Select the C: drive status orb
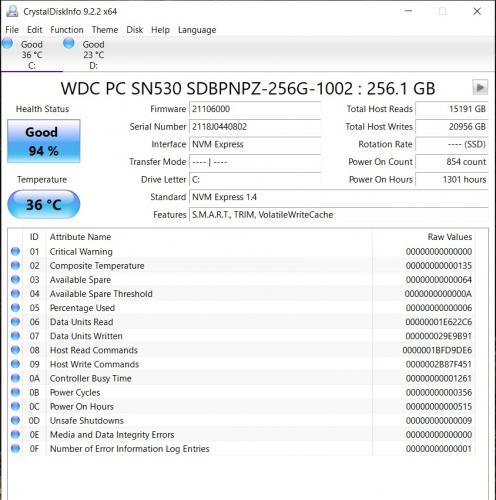496x500 pixels. 7,43
